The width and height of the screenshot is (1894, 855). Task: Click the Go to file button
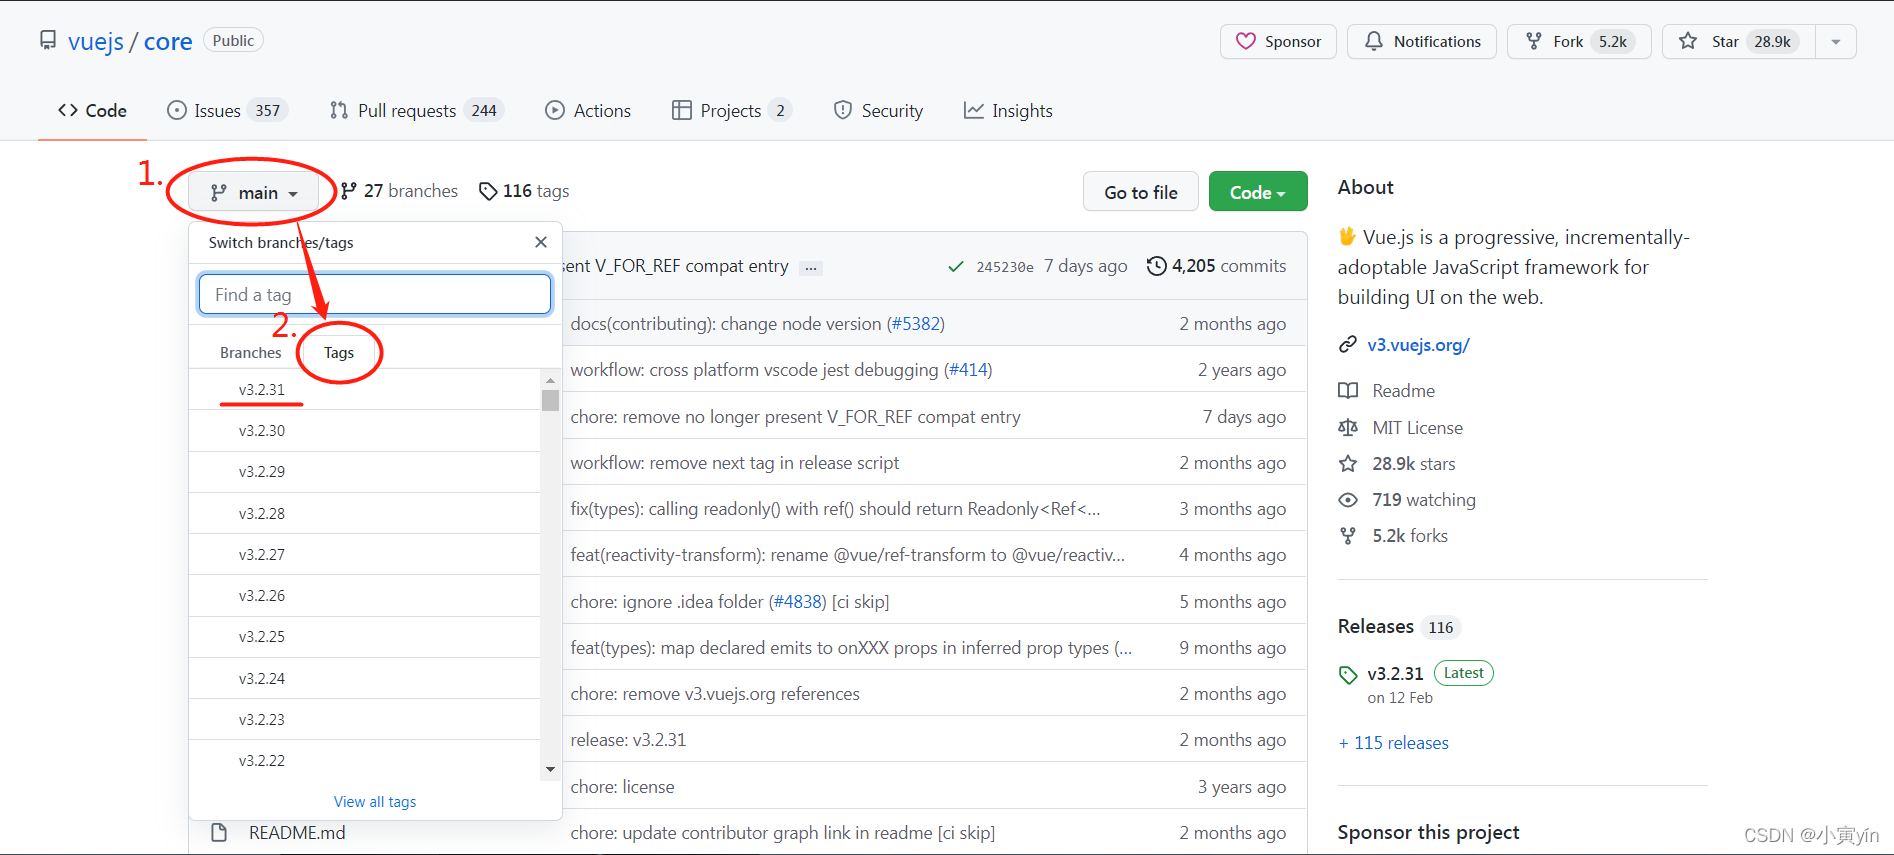(1141, 192)
